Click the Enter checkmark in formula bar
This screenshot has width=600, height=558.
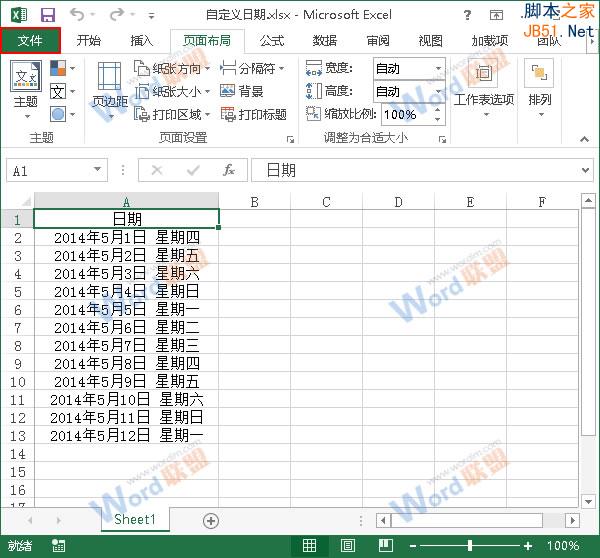point(193,170)
